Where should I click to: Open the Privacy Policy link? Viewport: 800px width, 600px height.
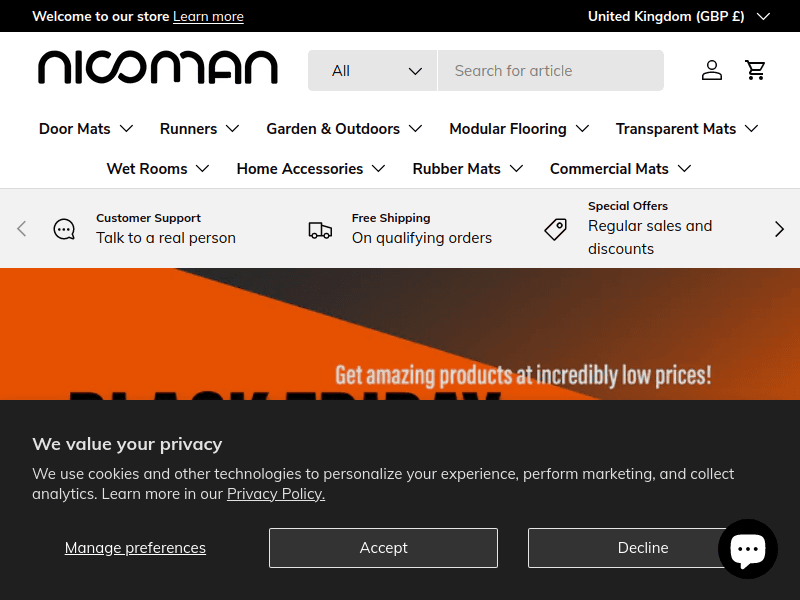(x=275, y=493)
